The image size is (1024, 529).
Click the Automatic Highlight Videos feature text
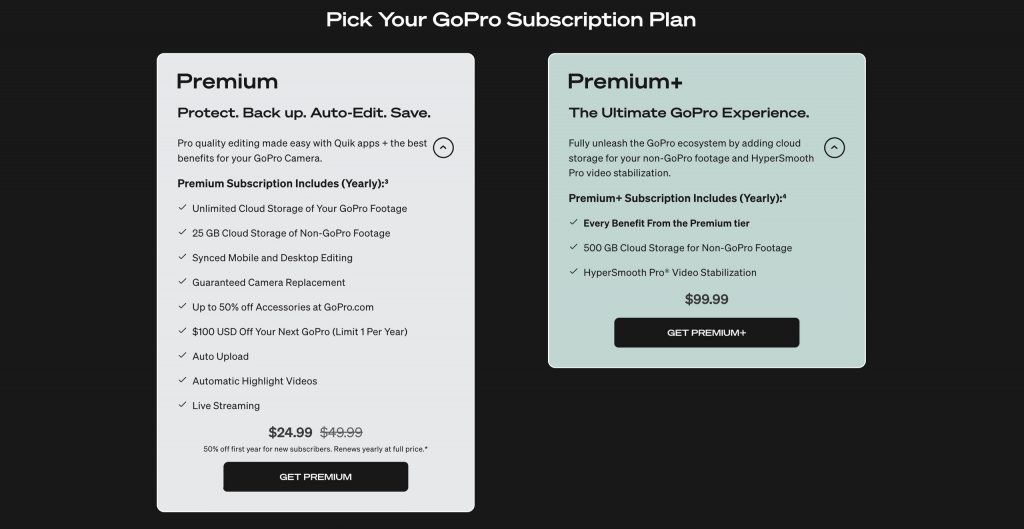[255, 381]
